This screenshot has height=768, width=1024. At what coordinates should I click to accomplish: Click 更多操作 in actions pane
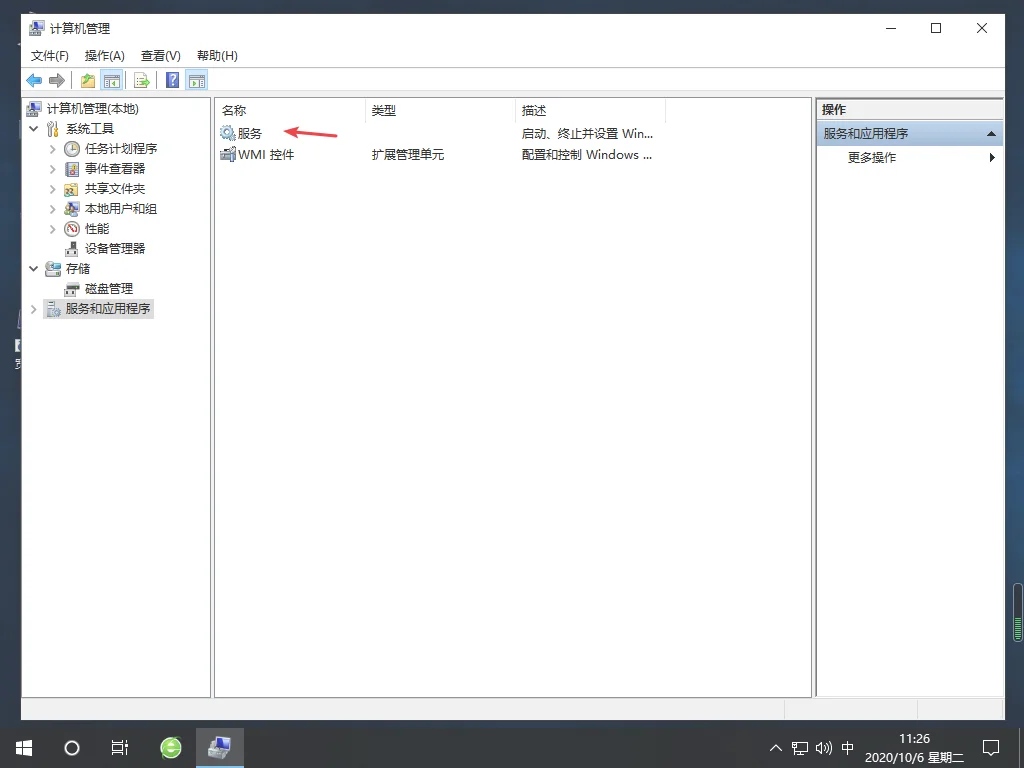872,157
